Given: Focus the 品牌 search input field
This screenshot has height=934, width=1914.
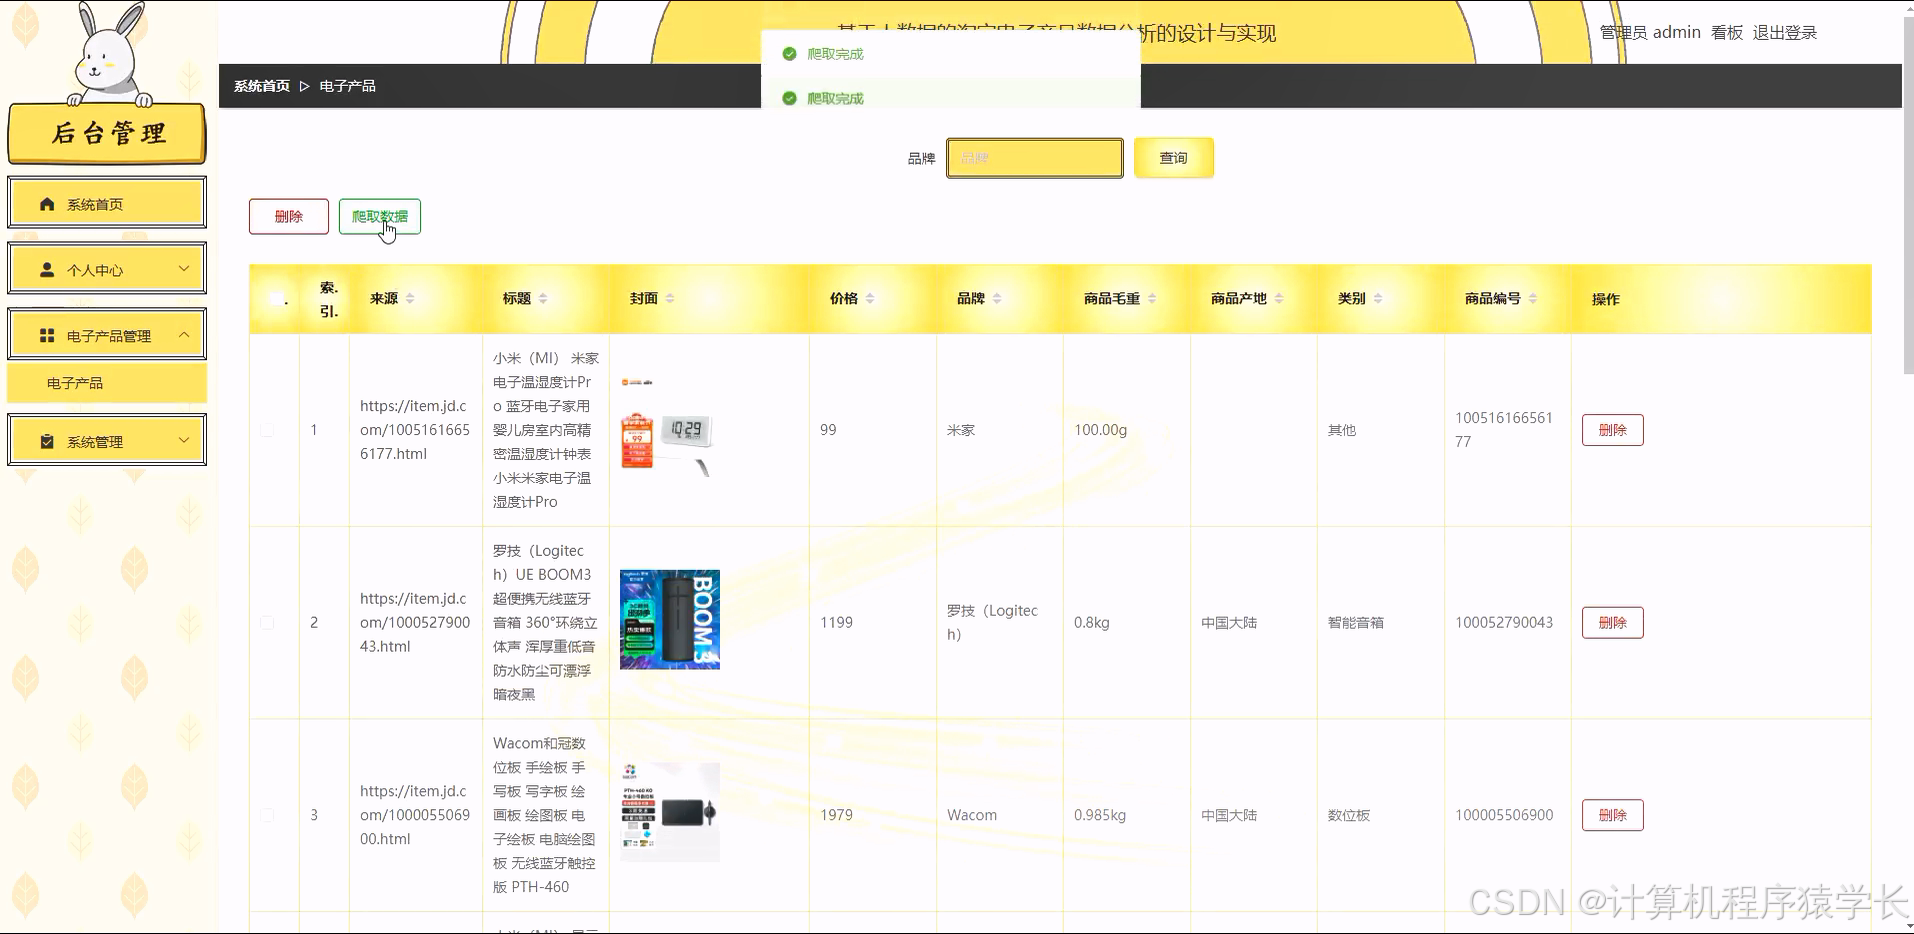Looking at the screenshot, I should click(1035, 158).
